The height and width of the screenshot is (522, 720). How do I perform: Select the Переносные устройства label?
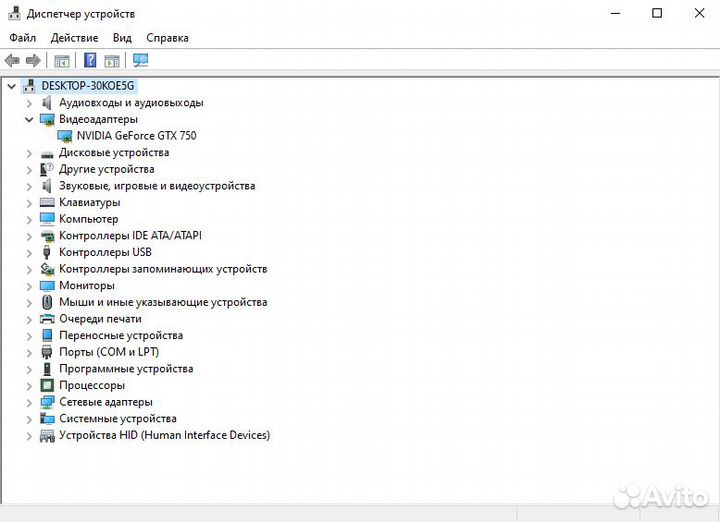[121, 336]
